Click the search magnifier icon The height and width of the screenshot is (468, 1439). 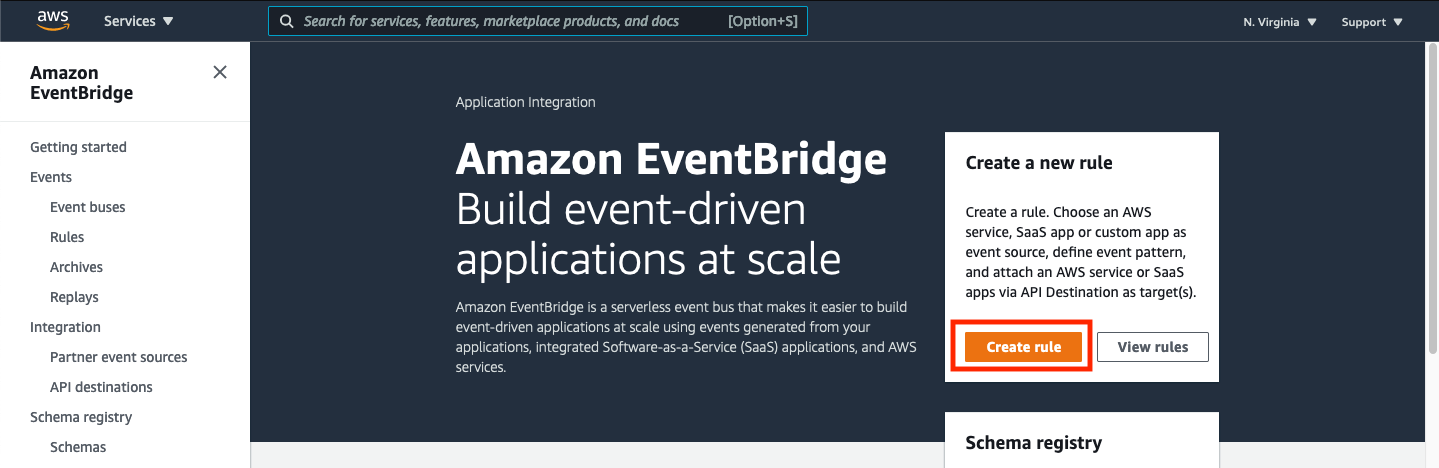tap(287, 21)
